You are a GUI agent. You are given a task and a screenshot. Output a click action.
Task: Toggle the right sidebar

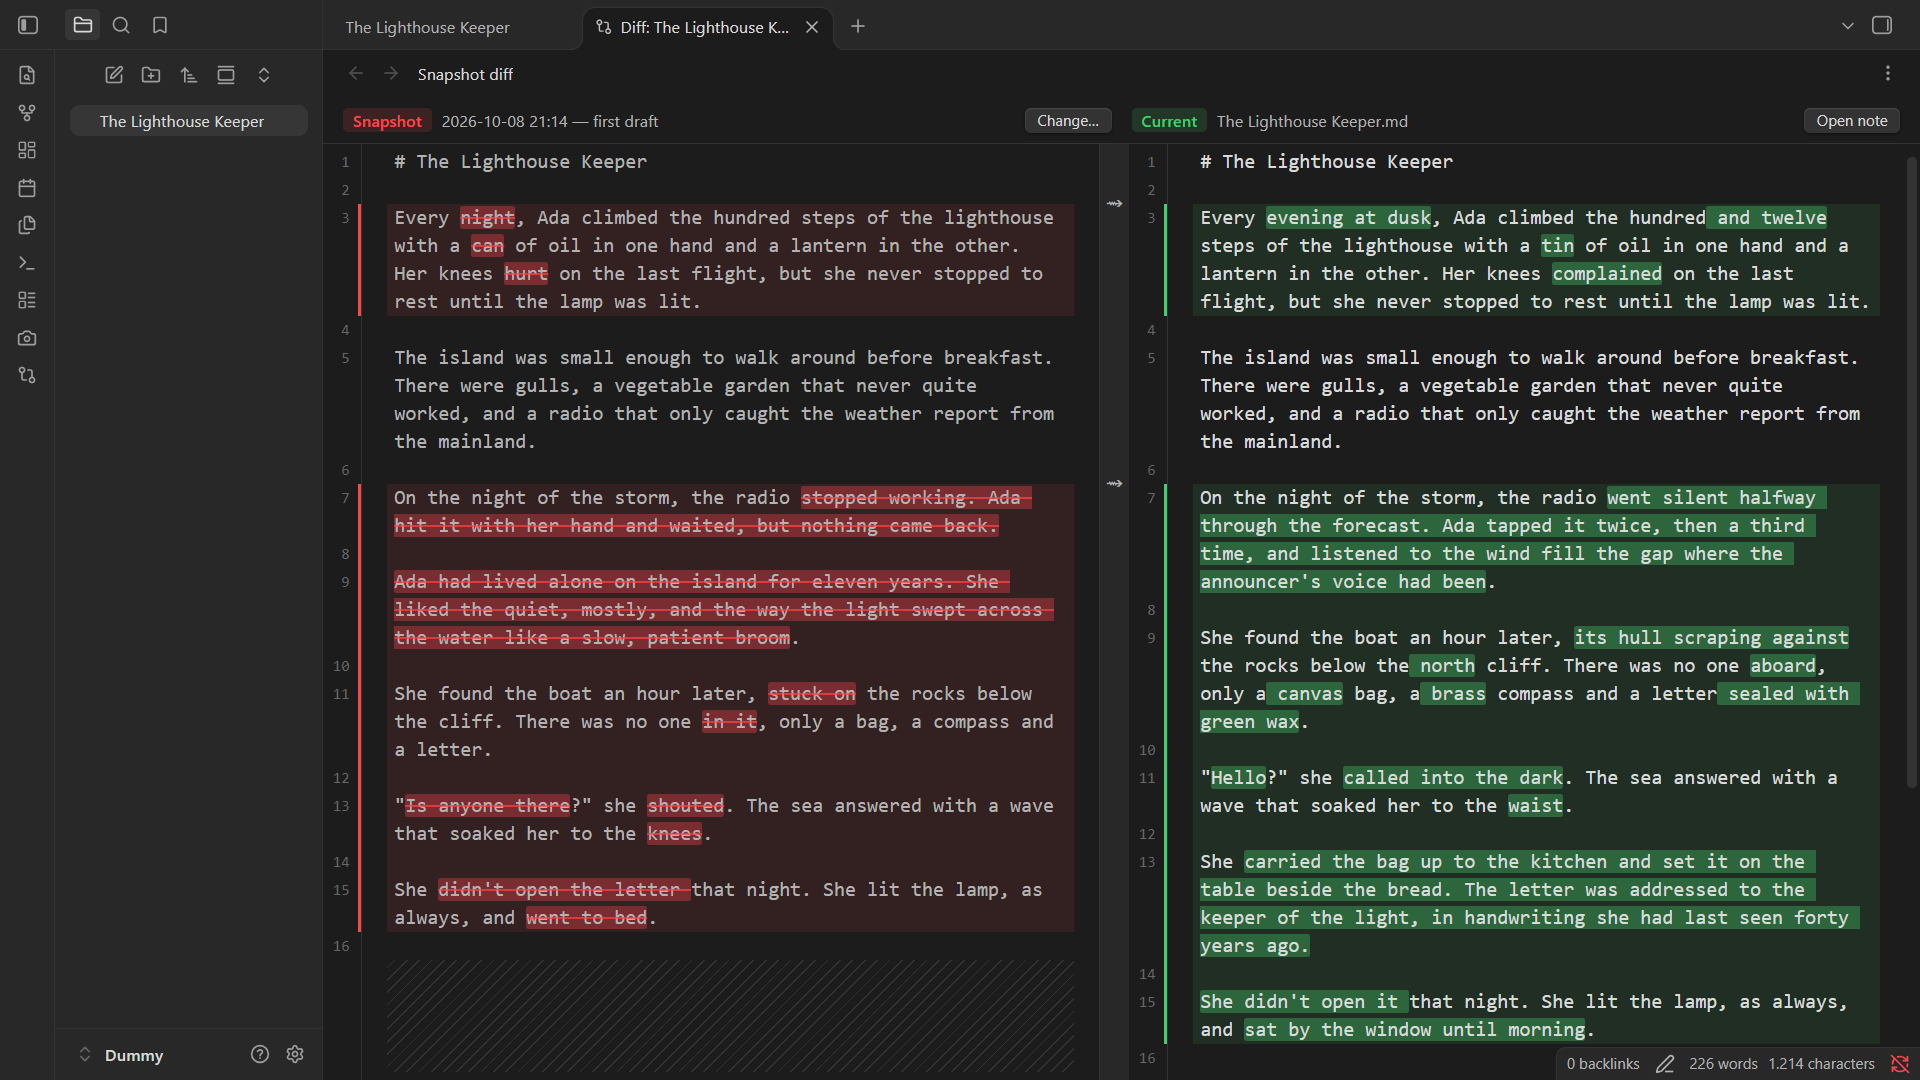[x=1882, y=25]
